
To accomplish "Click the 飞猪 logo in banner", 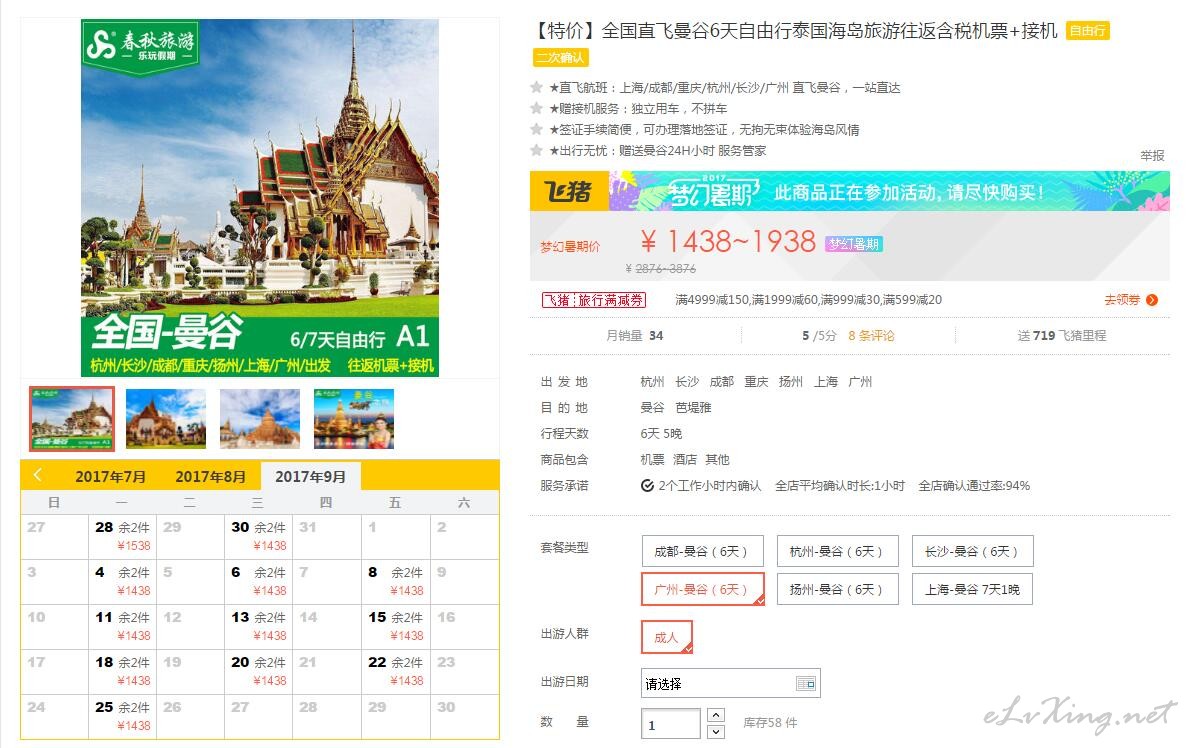I will (569, 191).
